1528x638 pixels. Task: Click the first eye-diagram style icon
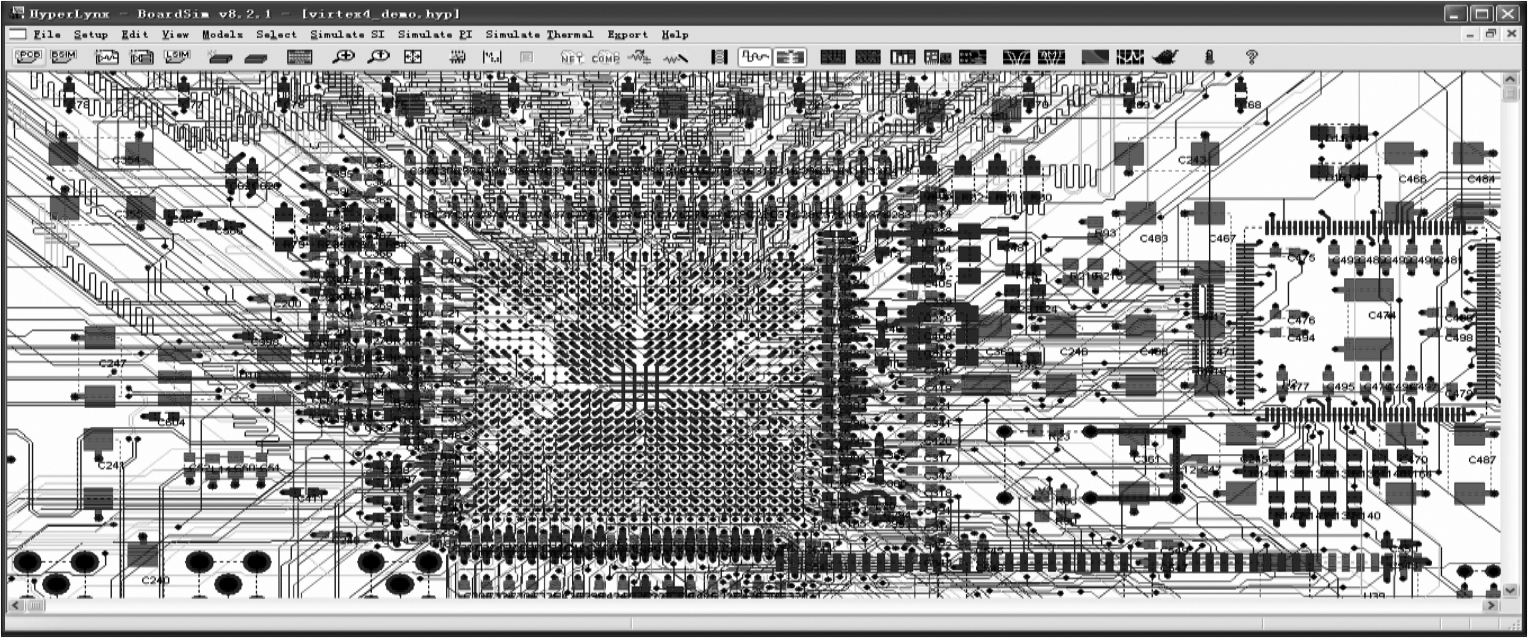pos(1017,58)
